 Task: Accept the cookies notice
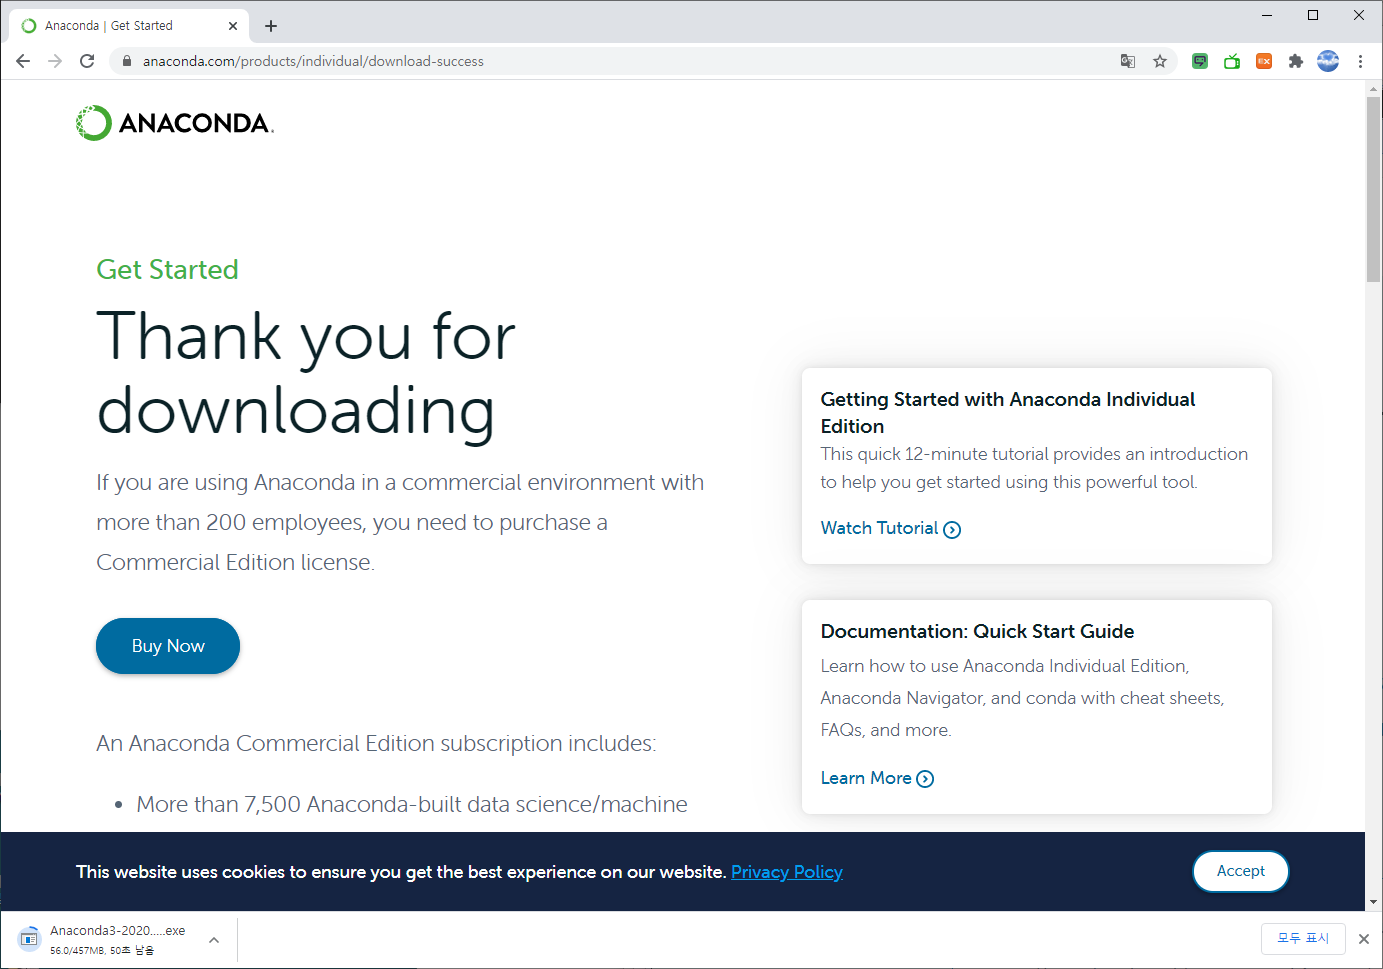tap(1240, 871)
